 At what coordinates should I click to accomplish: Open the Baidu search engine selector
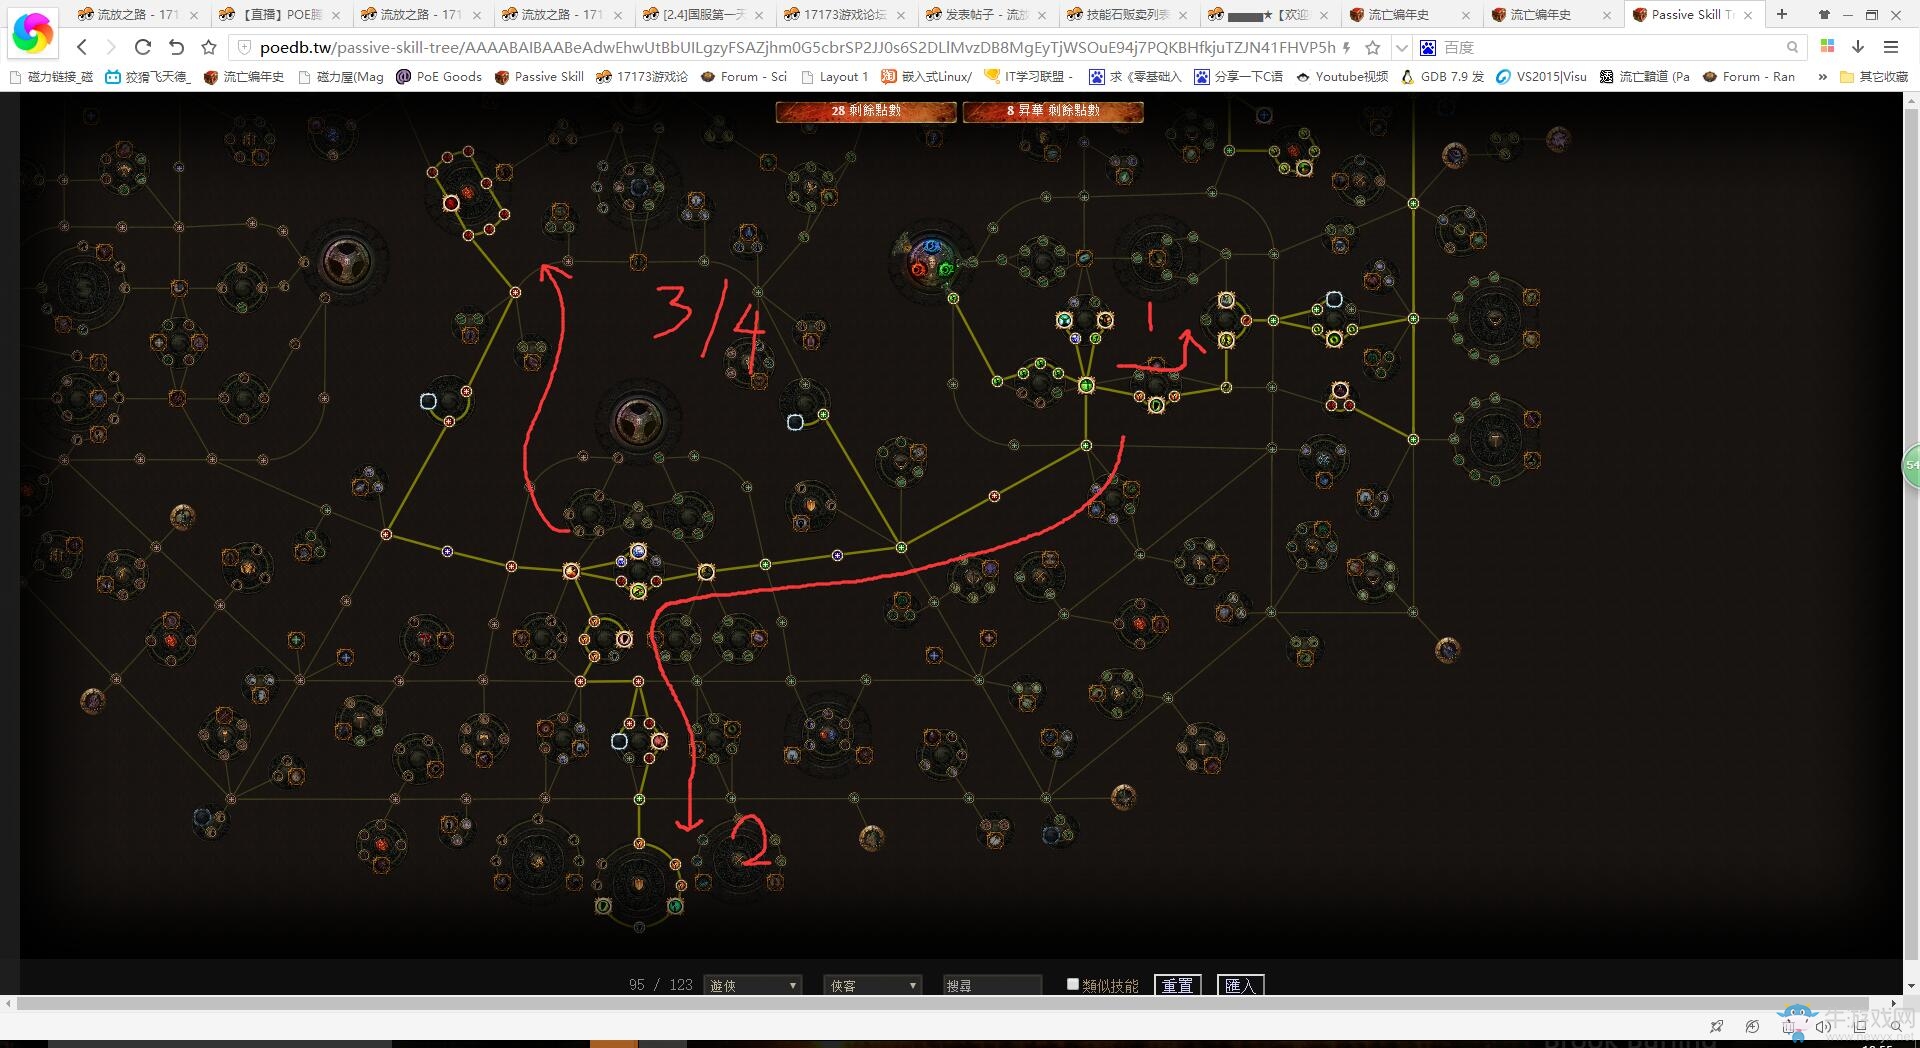coord(1428,47)
